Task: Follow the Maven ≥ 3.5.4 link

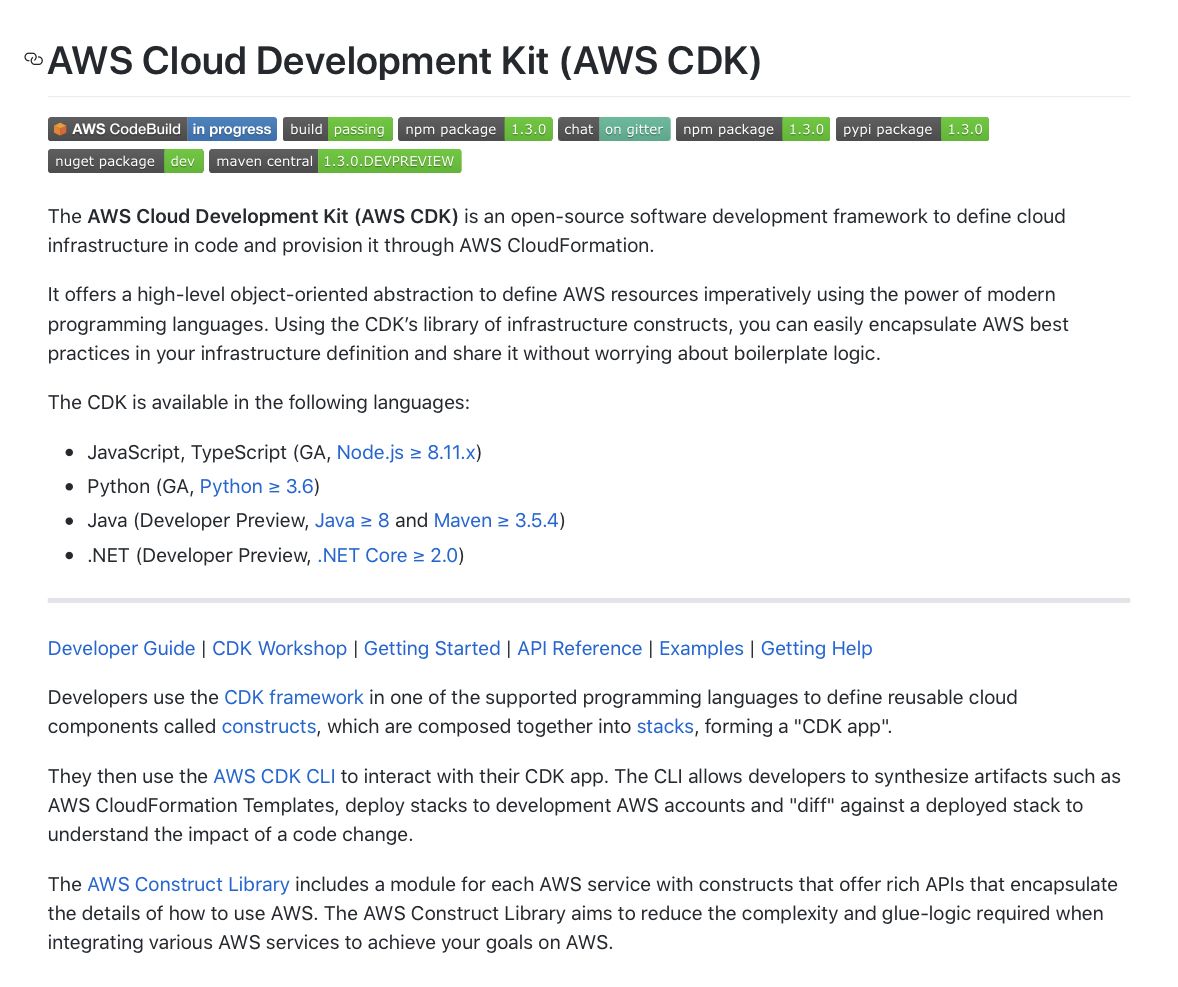Action: (496, 521)
